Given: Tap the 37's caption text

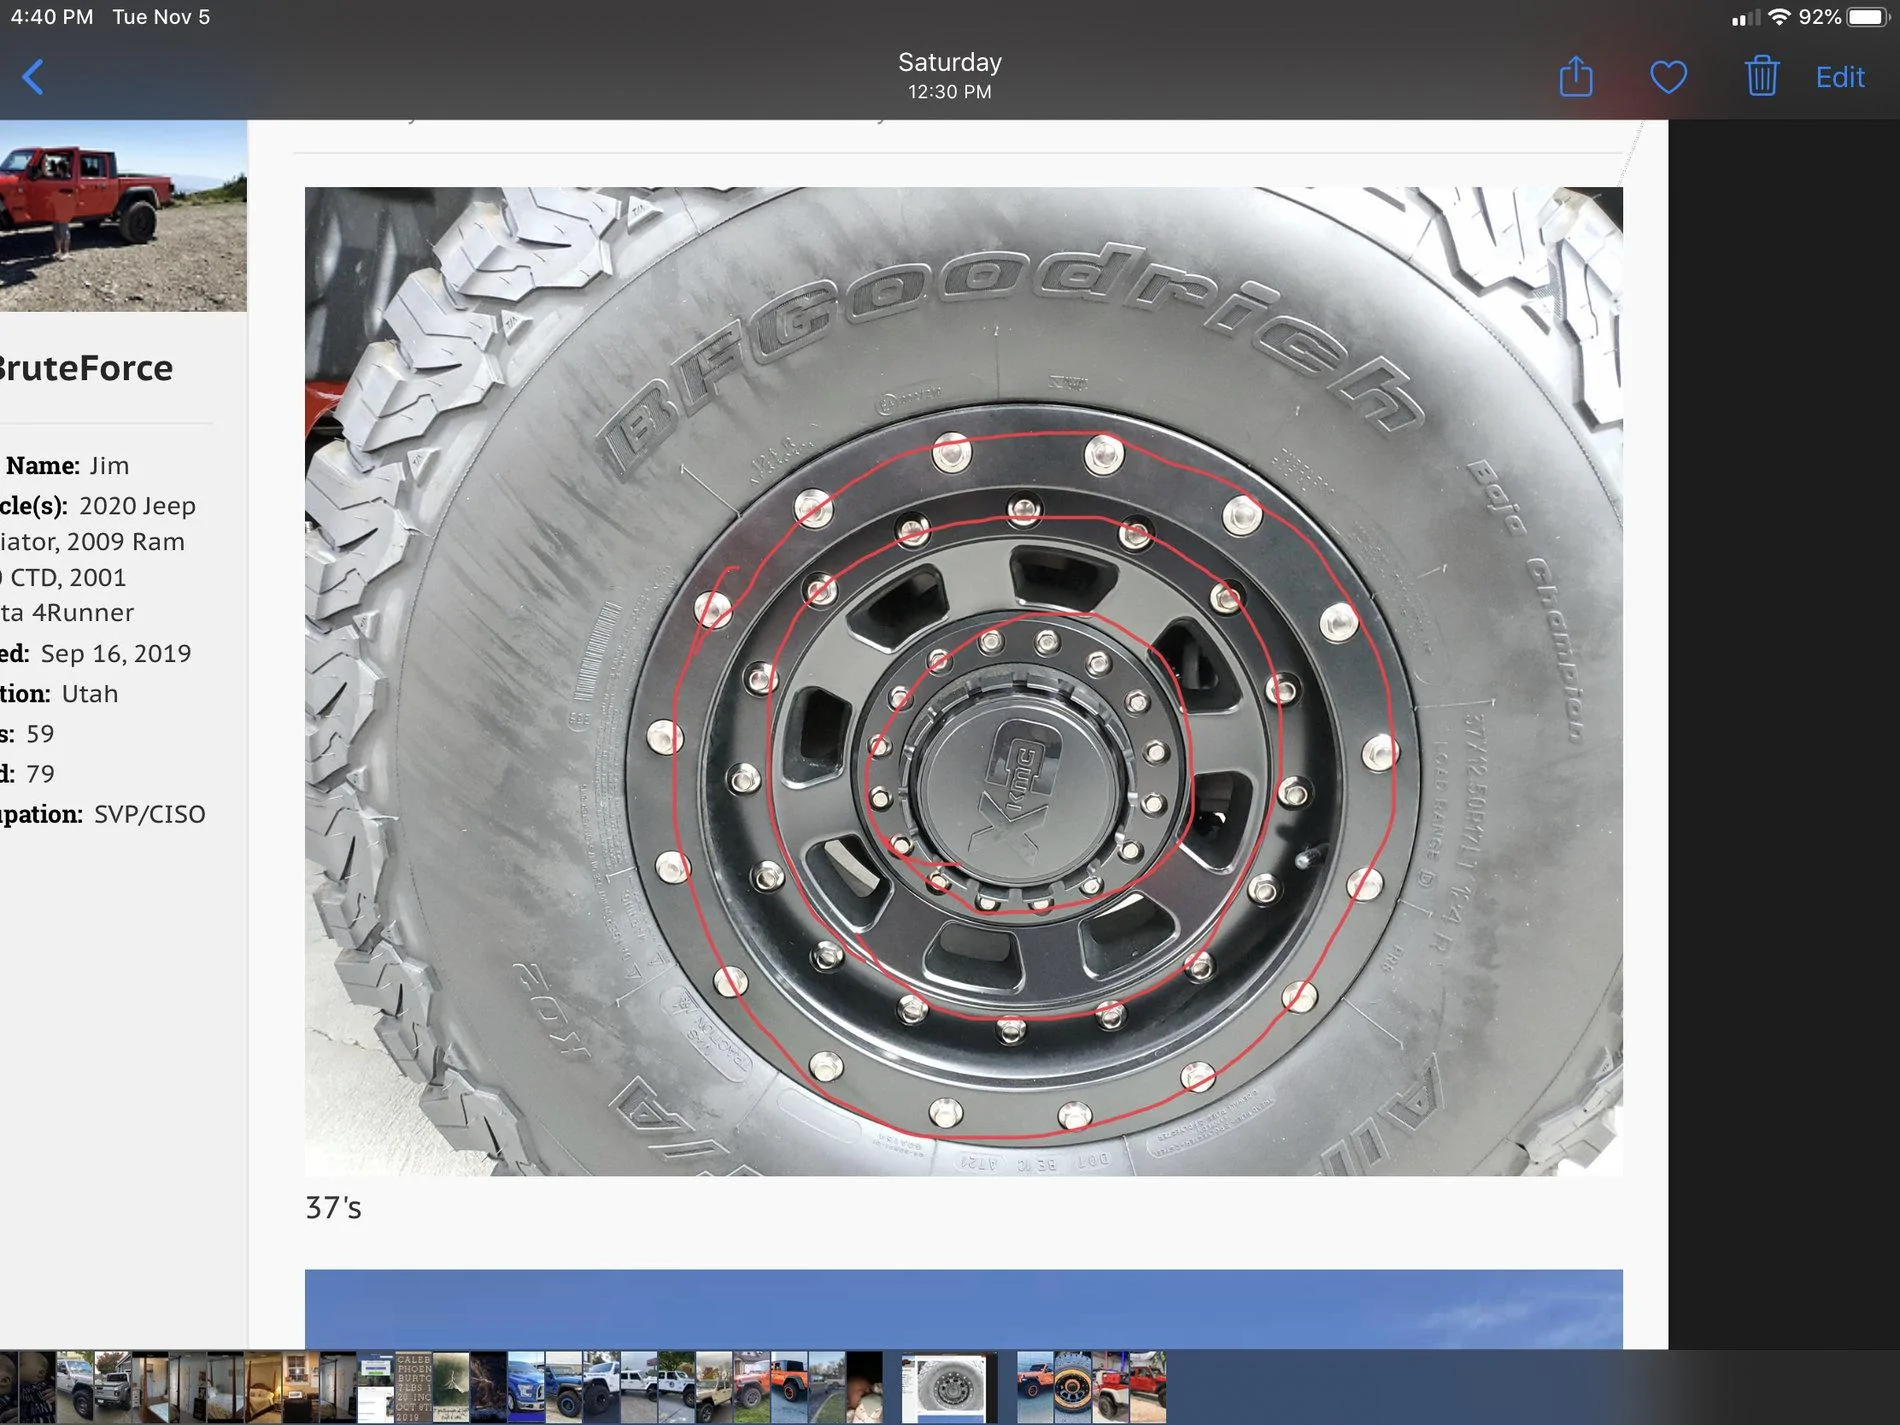Looking at the screenshot, I should (x=333, y=1208).
